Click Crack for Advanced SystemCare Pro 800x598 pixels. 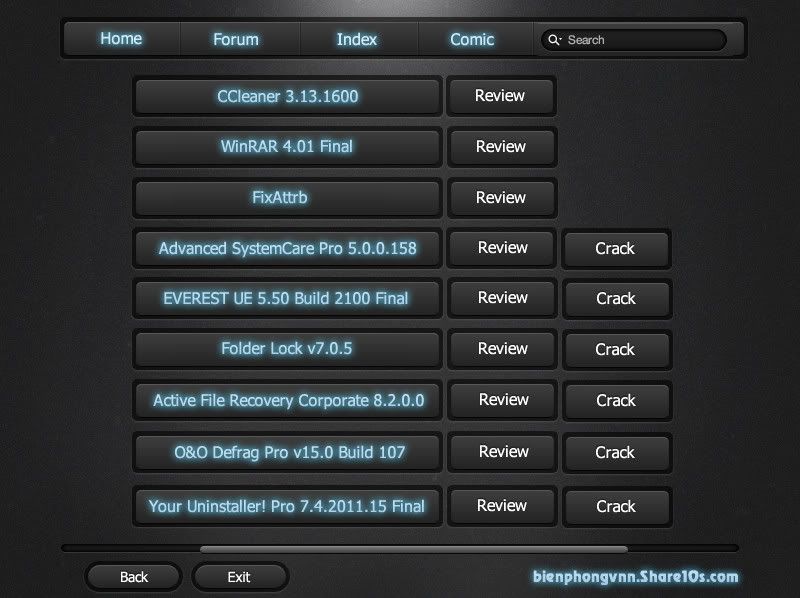616,248
